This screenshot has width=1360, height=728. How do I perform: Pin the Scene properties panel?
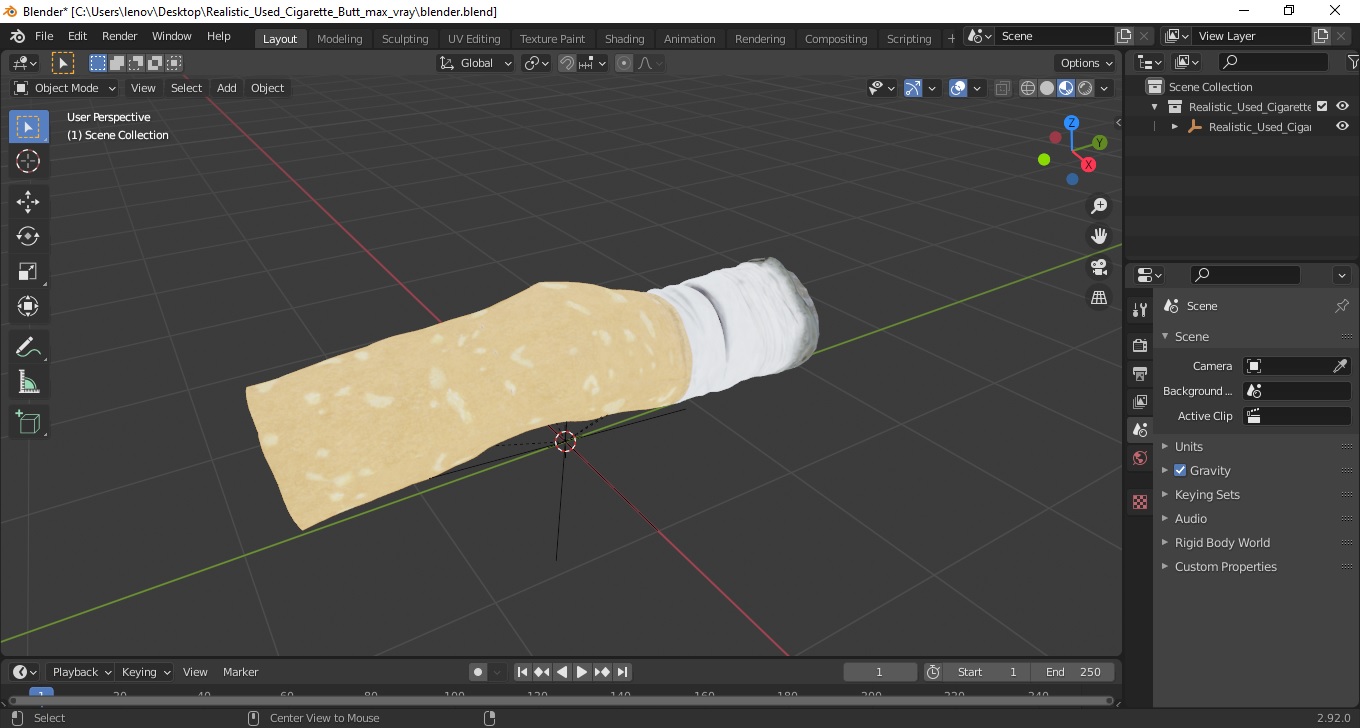pos(1342,306)
